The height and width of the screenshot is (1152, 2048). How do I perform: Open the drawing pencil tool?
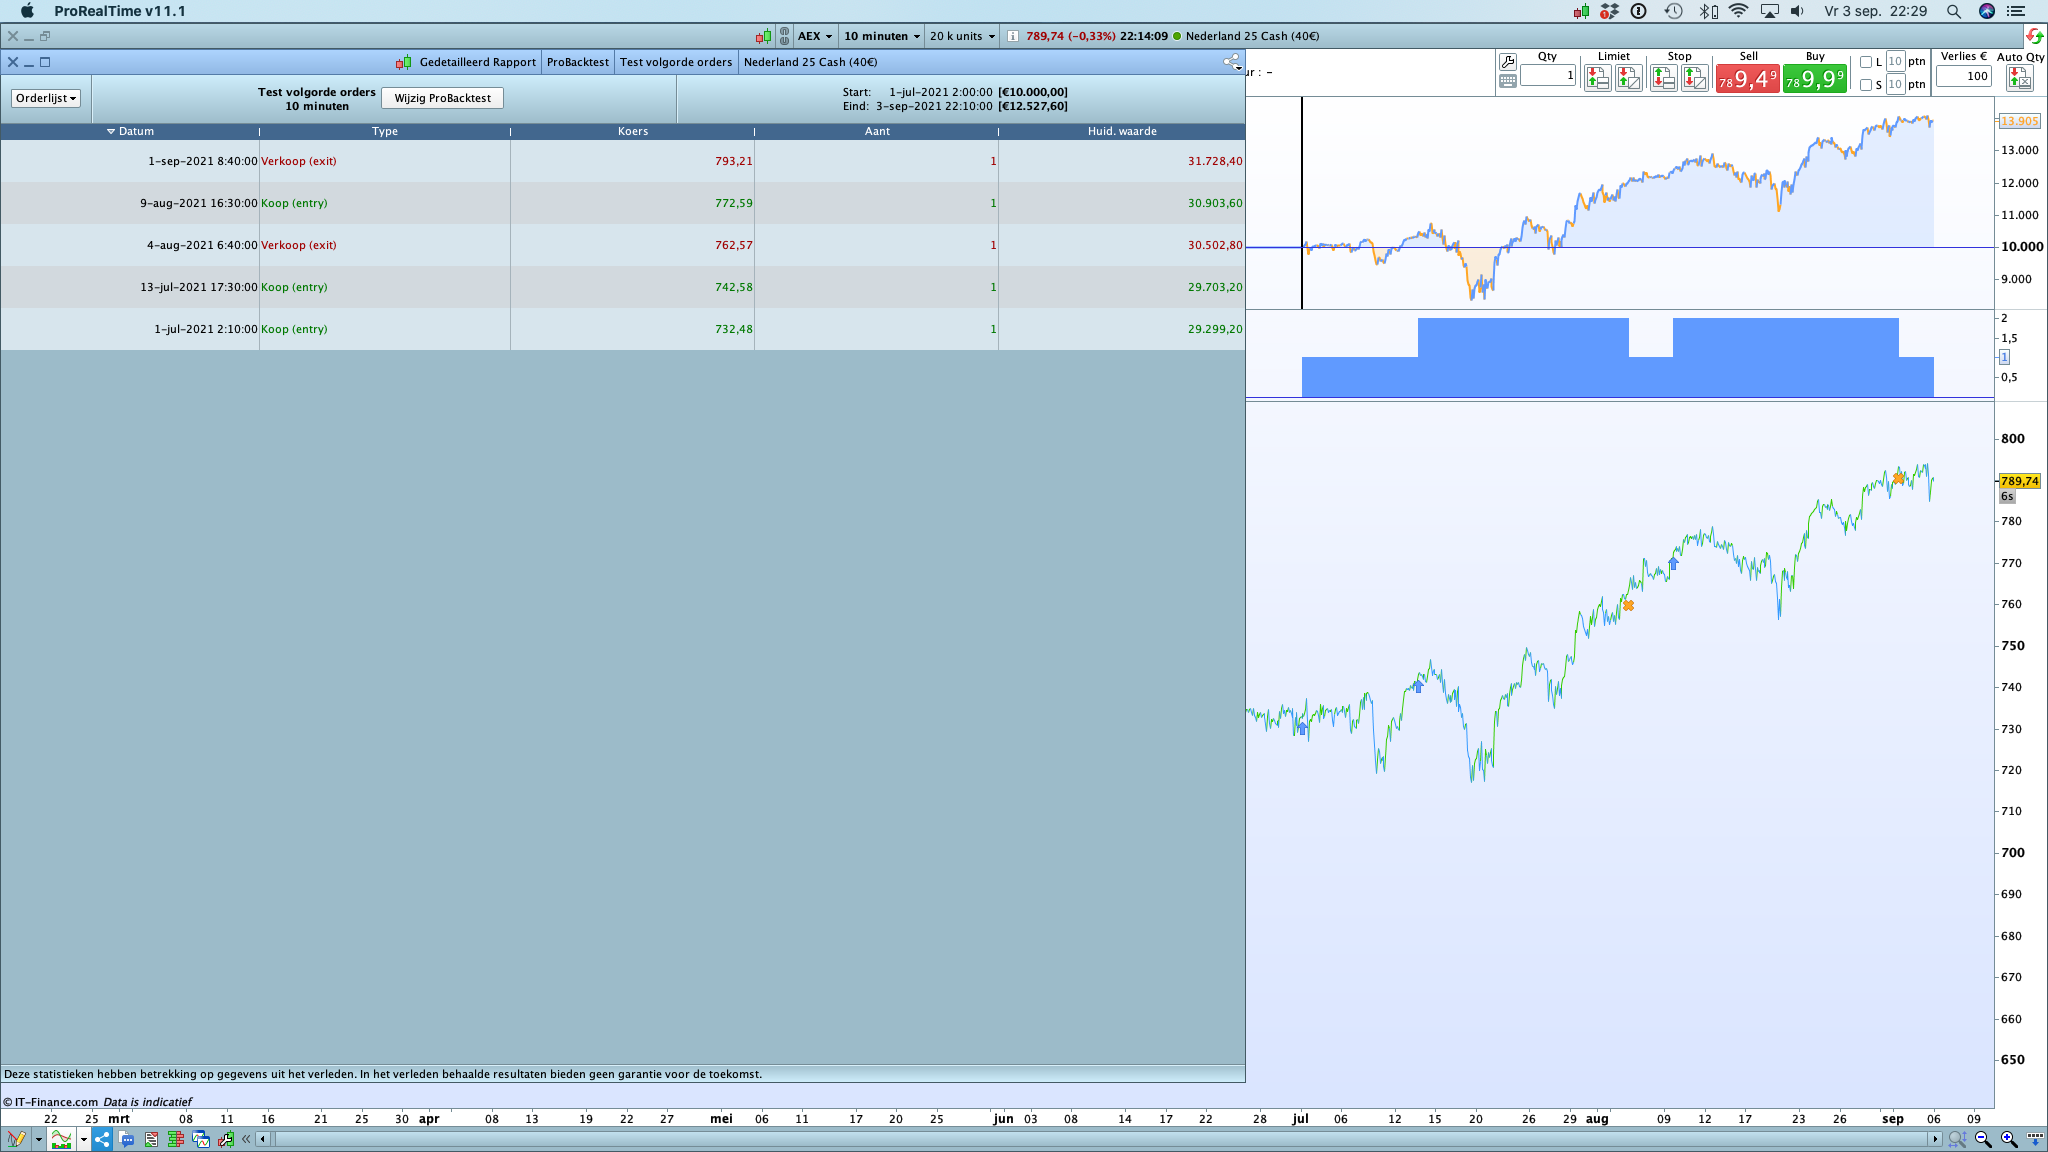coord(16,1139)
